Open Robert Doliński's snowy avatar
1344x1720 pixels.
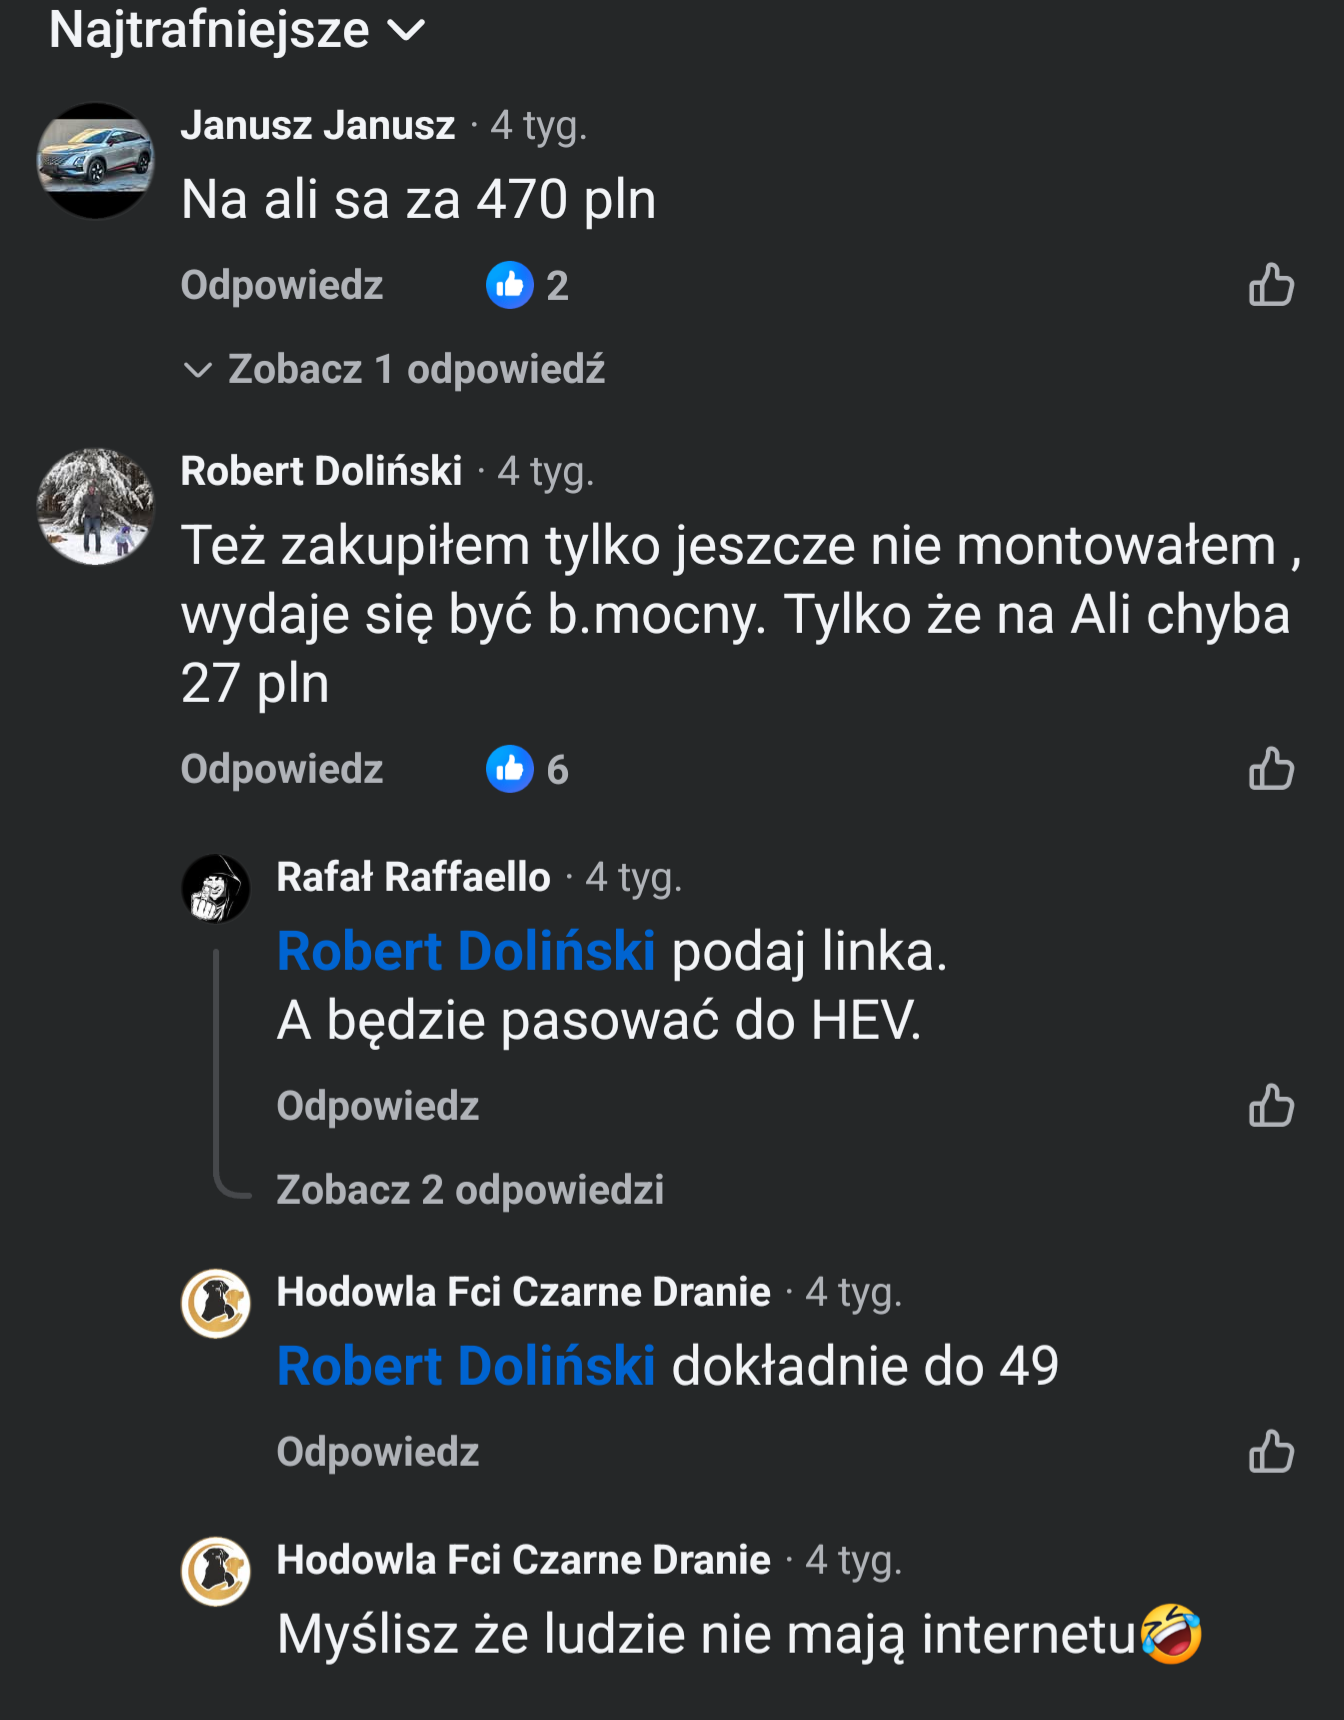96,507
